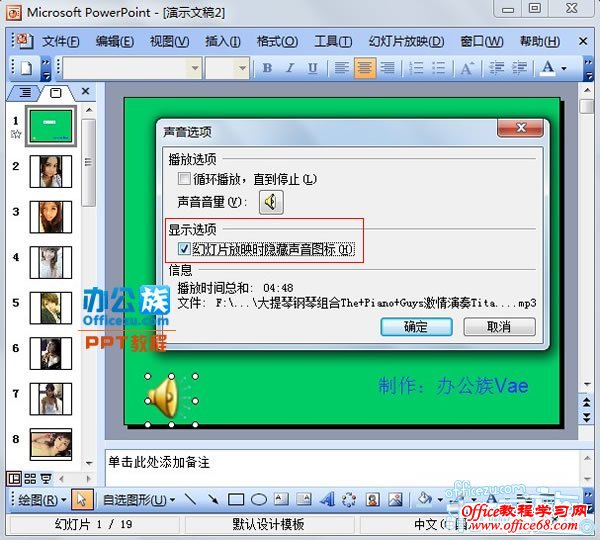
Task: Toggle italic formatting
Action: pos(290,68)
